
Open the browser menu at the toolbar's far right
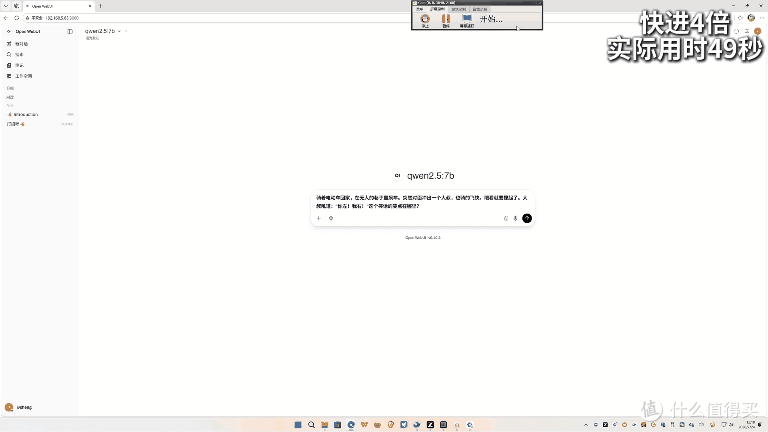762,18
